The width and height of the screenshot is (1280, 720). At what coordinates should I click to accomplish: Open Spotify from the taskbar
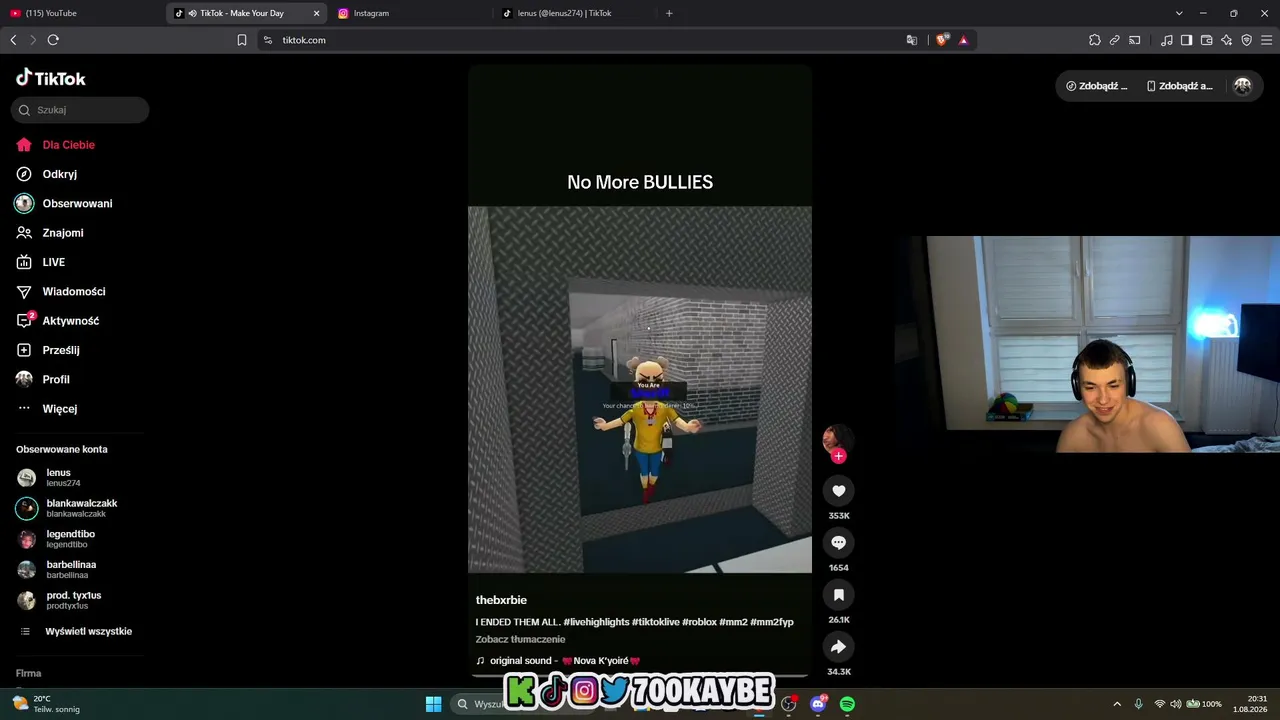(847, 704)
